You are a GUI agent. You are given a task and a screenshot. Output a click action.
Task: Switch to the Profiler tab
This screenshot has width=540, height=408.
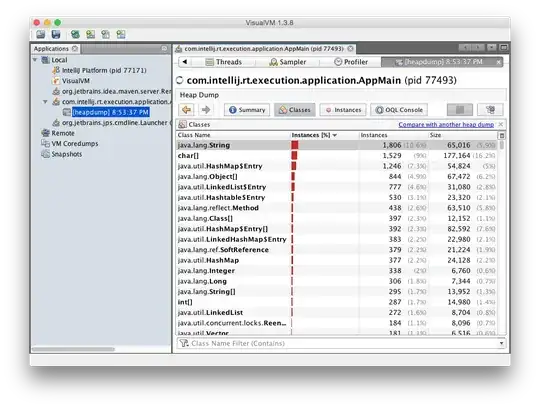(x=351, y=62)
